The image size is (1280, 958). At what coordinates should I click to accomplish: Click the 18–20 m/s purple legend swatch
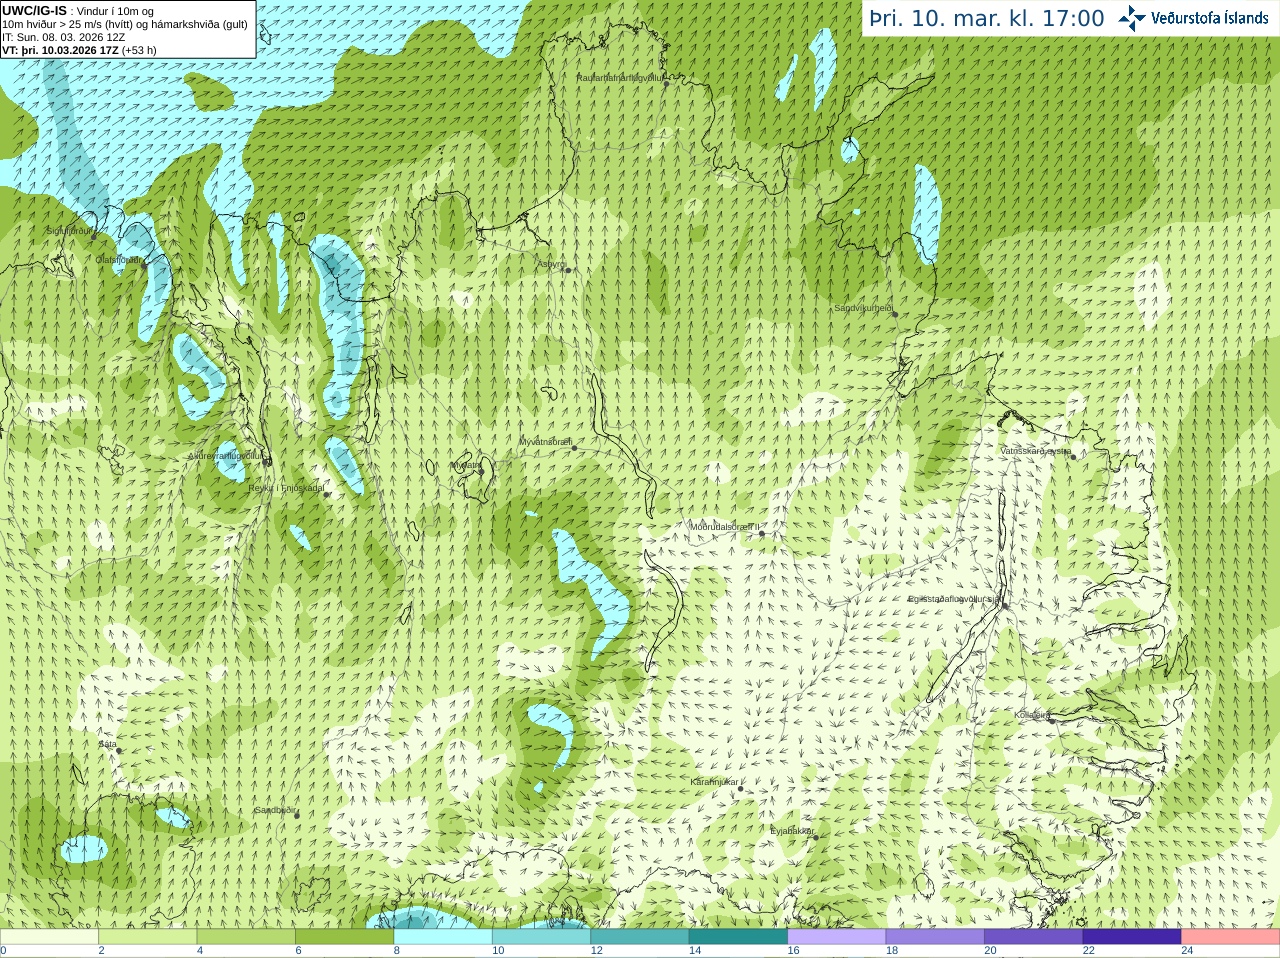[x=935, y=936]
